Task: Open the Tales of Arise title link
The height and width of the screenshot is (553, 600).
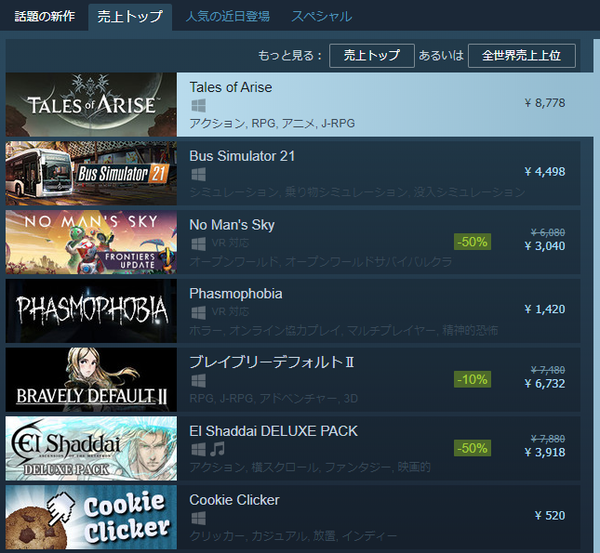Action: pos(231,87)
